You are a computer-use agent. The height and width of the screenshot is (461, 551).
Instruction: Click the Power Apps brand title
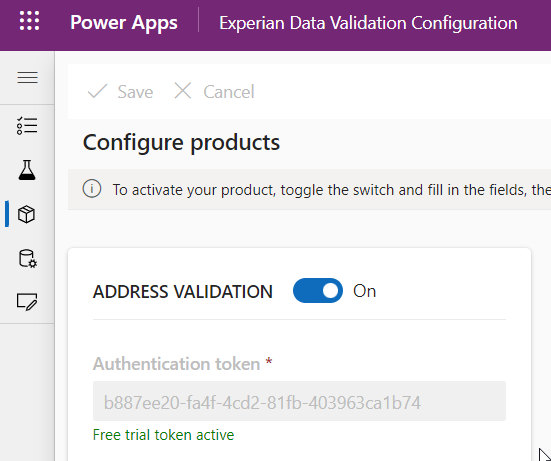(x=124, y=23)
